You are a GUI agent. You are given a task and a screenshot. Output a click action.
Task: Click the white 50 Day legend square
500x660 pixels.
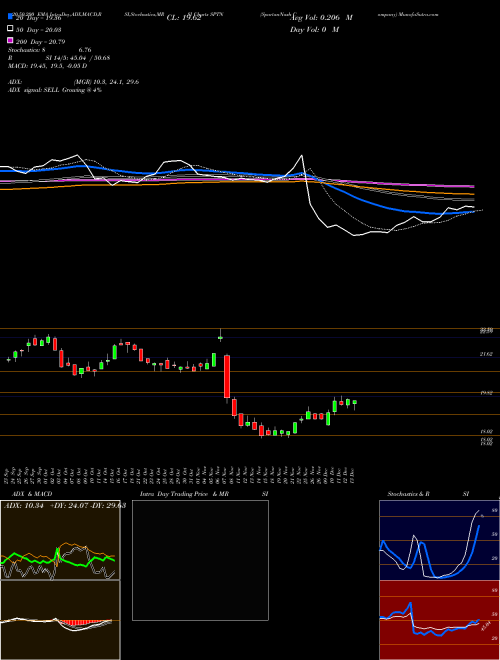[x=10, y=29]
